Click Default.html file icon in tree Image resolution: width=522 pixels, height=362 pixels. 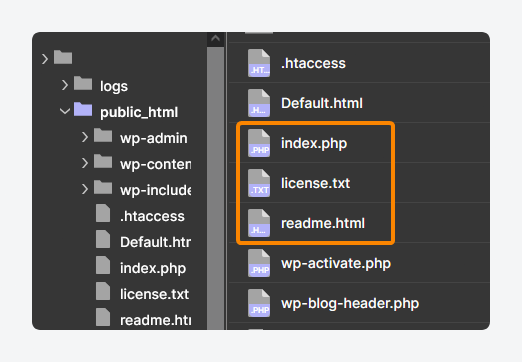[103, 239]
